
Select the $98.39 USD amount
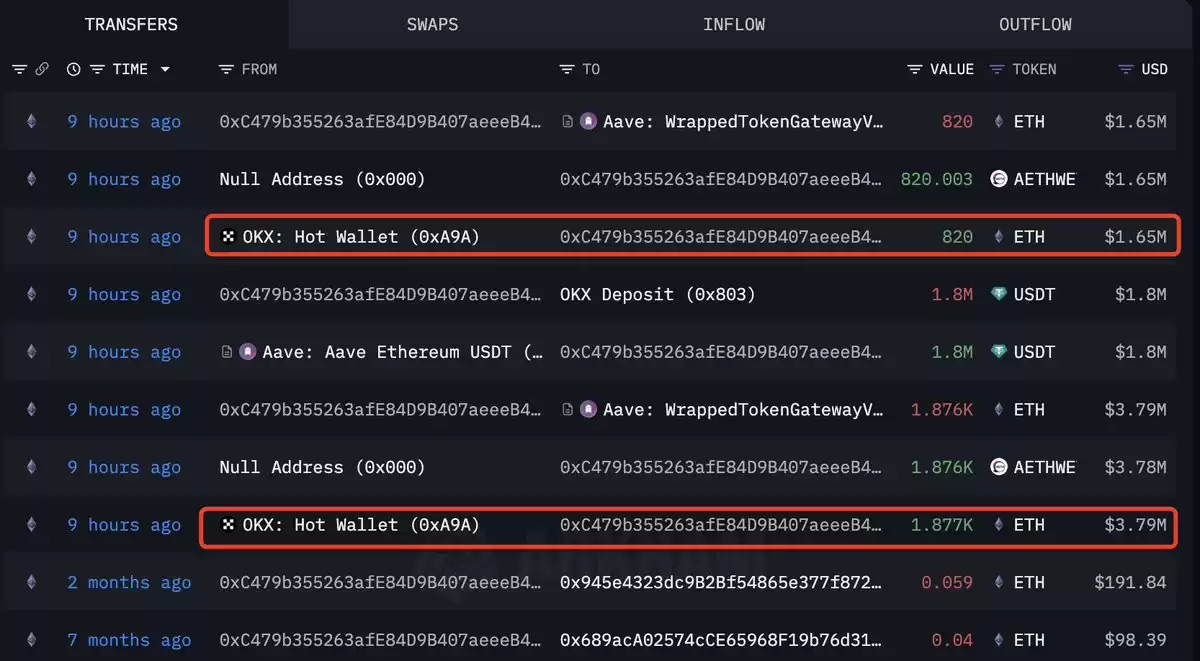tap(1135, 640)
